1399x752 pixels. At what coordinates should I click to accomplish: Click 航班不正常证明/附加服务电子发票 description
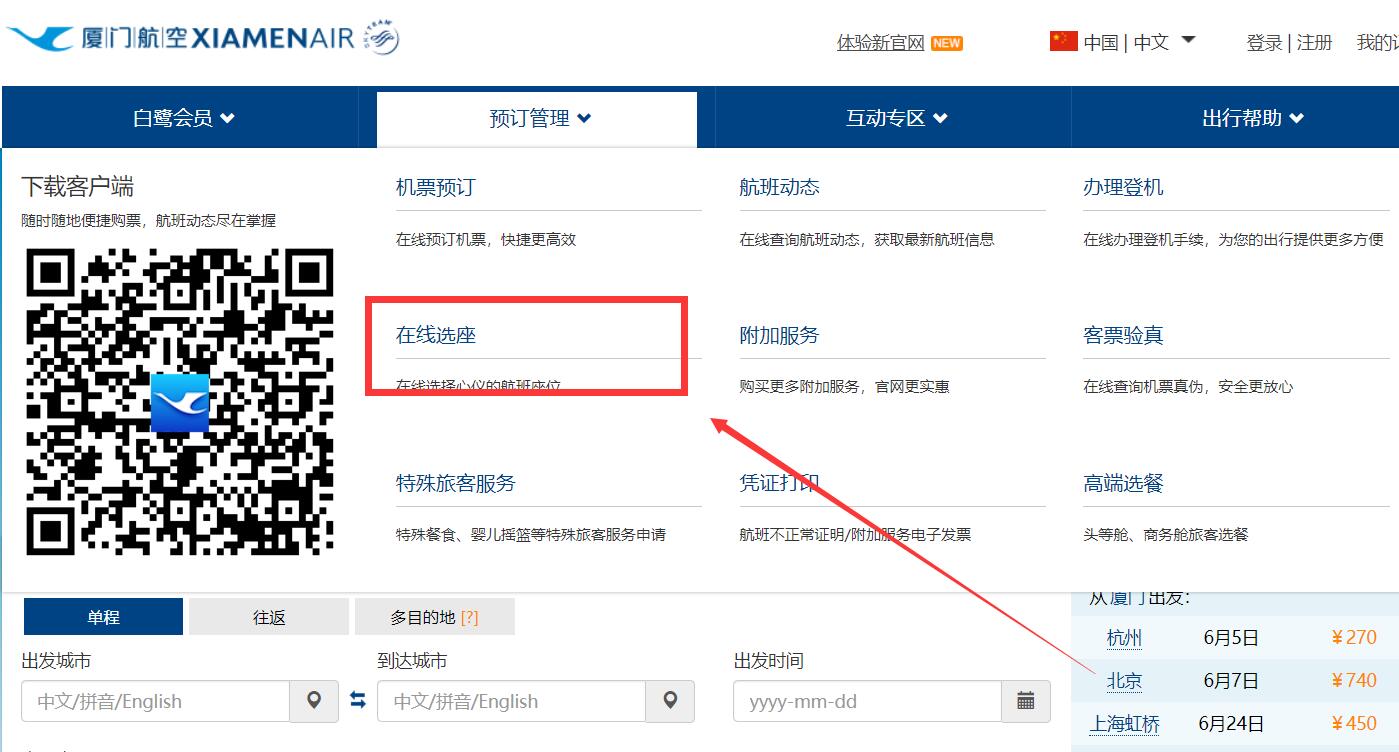[855, 535]
